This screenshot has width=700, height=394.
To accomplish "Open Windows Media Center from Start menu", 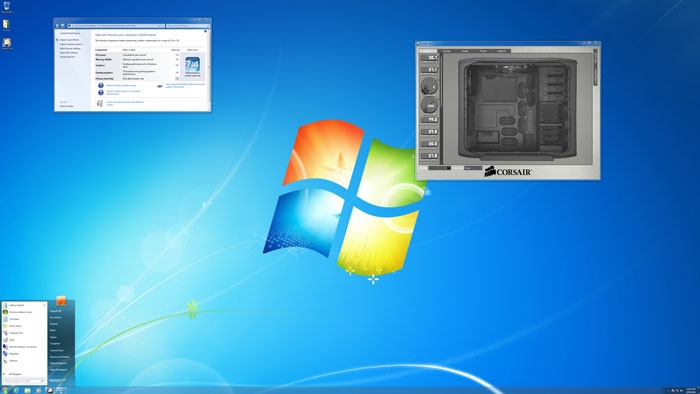I will point(20,312).
